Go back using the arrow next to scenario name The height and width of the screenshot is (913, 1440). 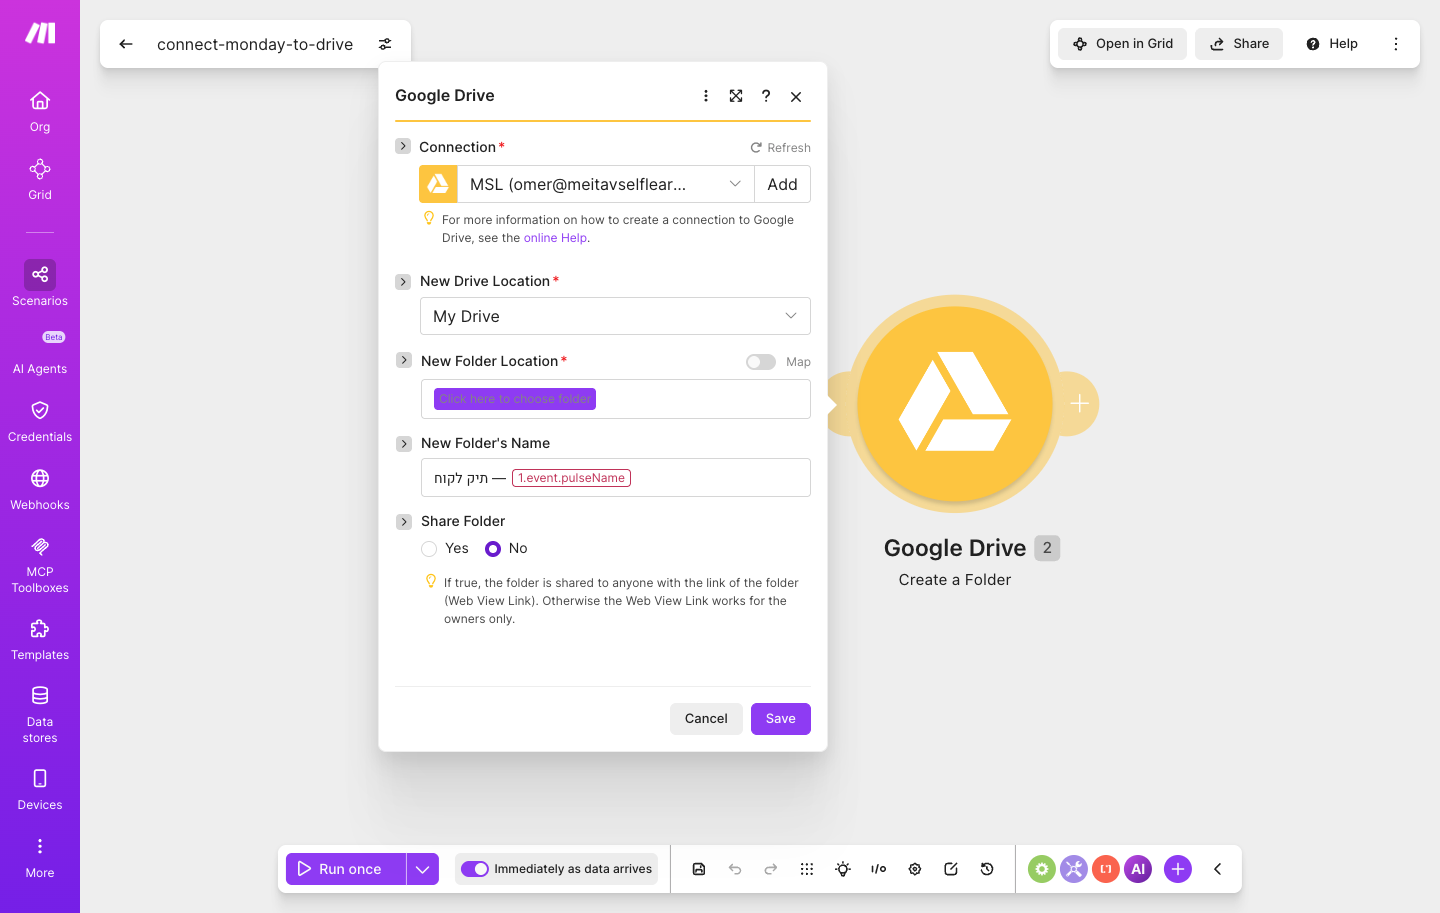coord(126,44)
